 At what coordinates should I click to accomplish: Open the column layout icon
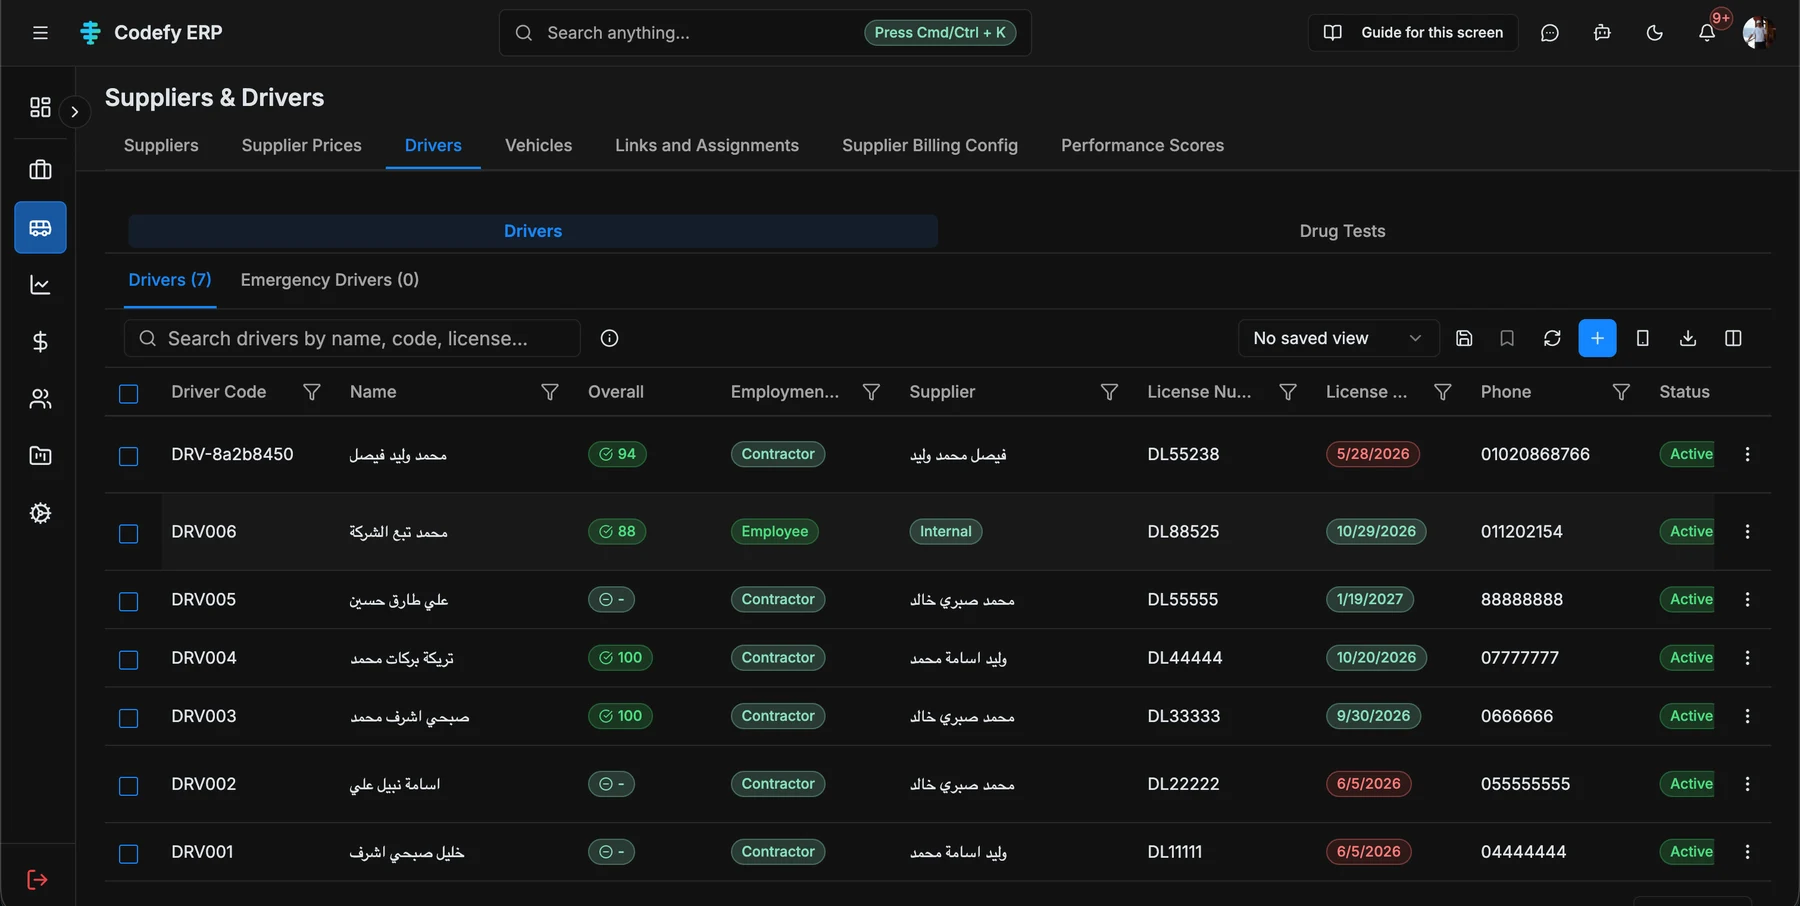tap(1733, 338)
